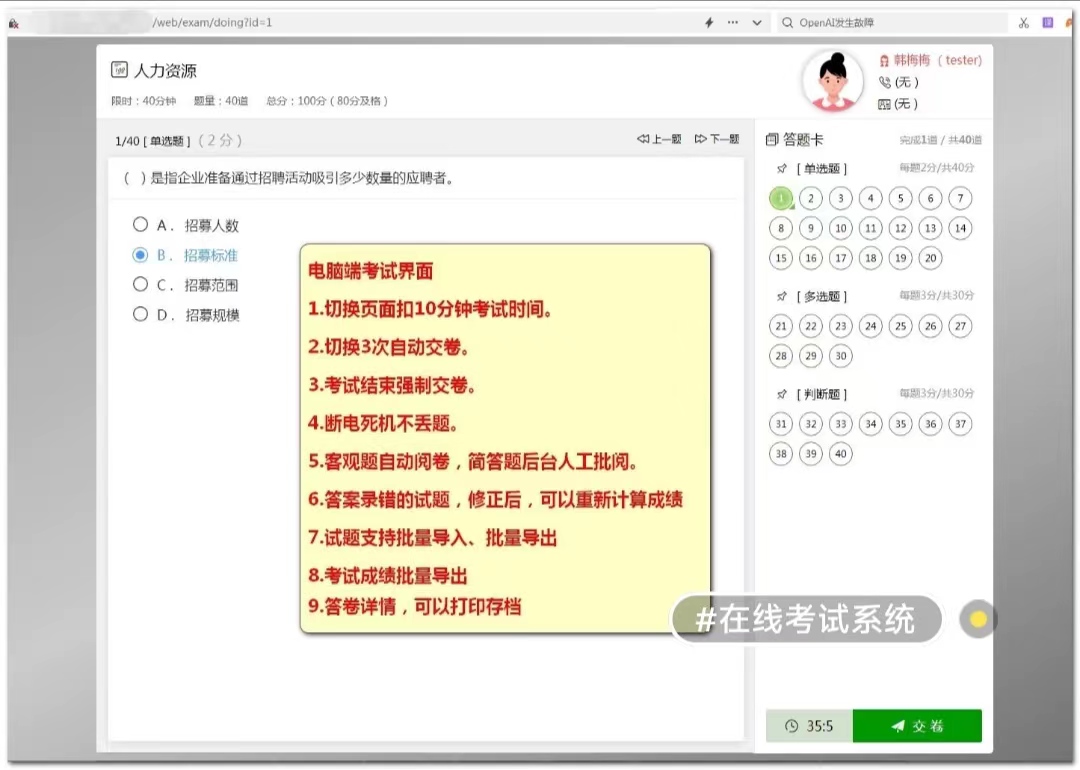This screenshot has width=1080, height=770.
Task: Go to true/false question 36
Action: coord(931,424)
